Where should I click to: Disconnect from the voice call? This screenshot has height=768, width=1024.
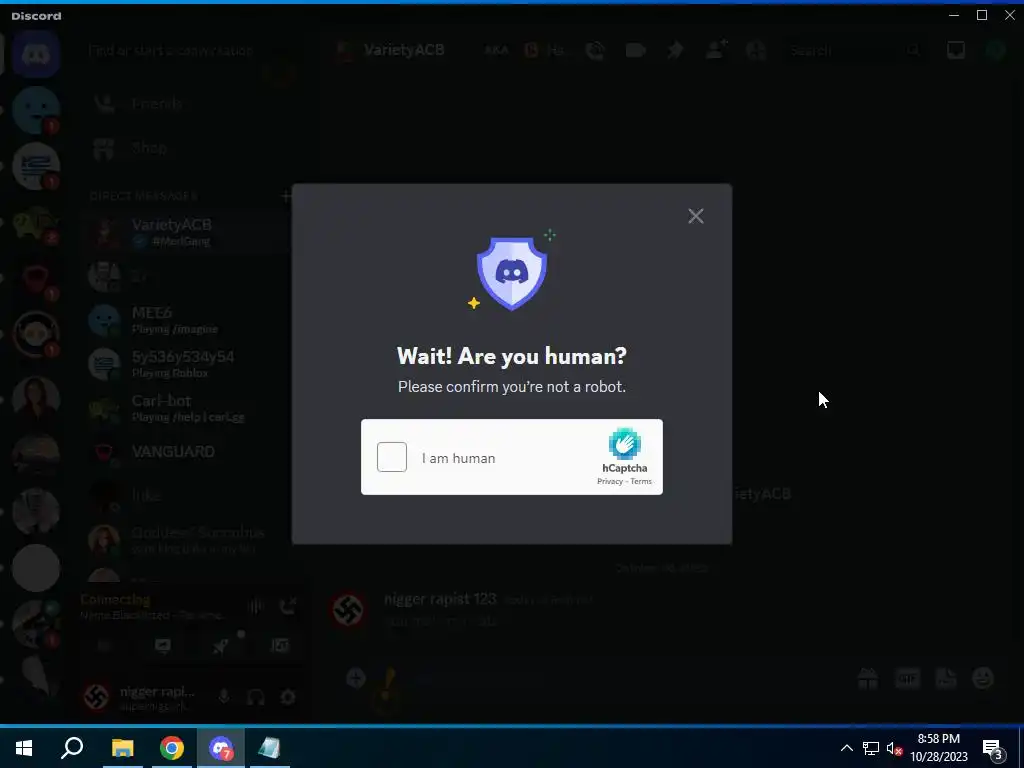pos(287,607)
